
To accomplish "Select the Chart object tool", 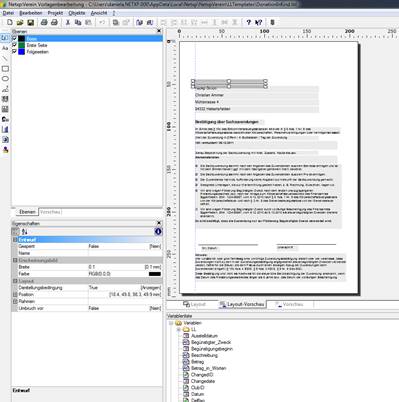I will [5, 129].
